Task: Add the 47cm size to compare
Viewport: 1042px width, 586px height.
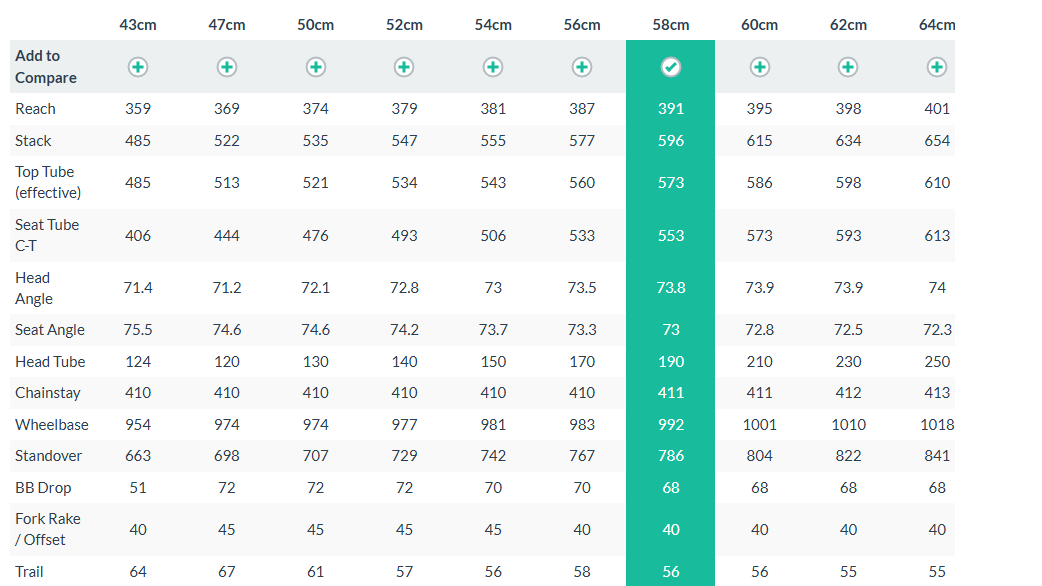Action: (227, 67)
